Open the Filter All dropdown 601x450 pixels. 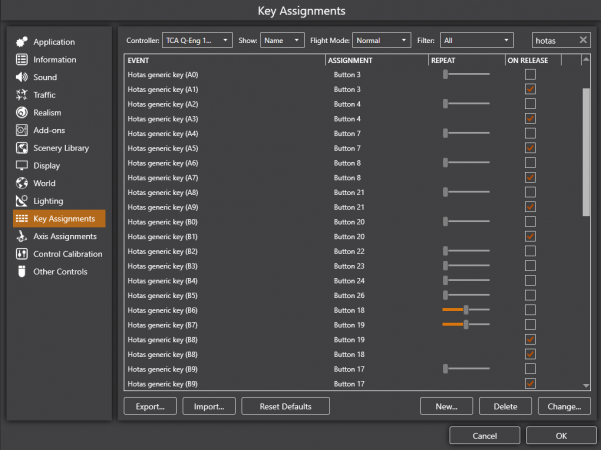(476, 40)
